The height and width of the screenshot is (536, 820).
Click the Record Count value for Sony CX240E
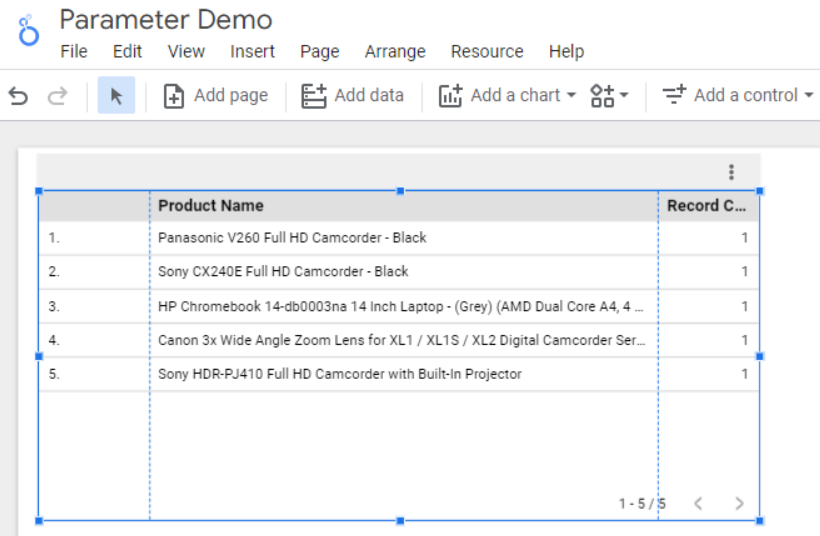click(744, 272)
